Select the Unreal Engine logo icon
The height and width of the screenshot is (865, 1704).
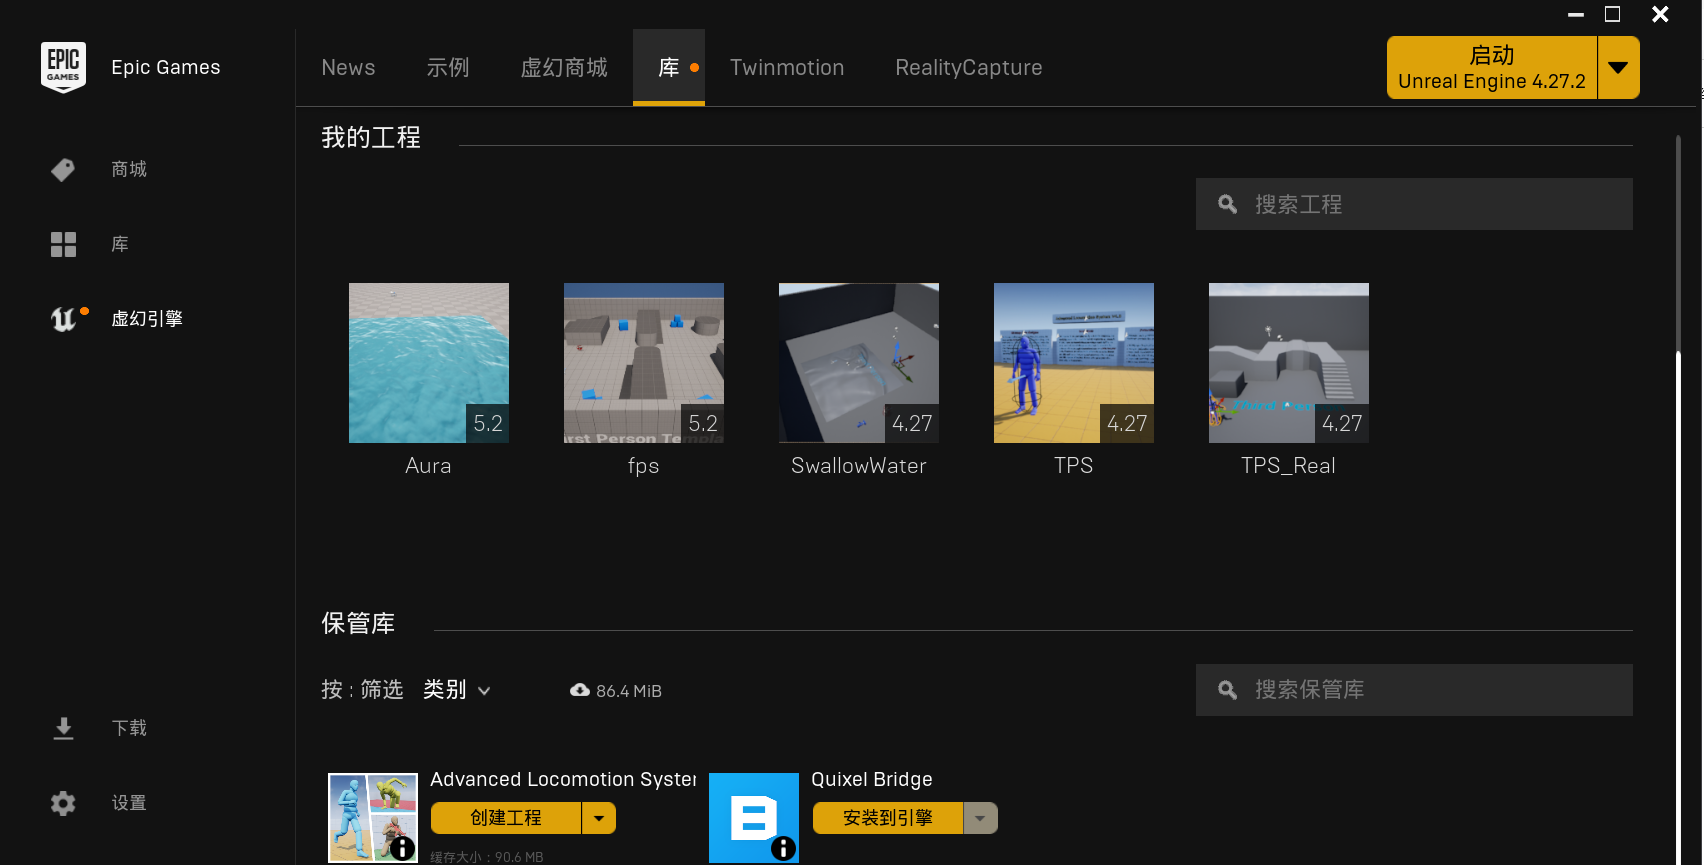(x=63, y=319)
